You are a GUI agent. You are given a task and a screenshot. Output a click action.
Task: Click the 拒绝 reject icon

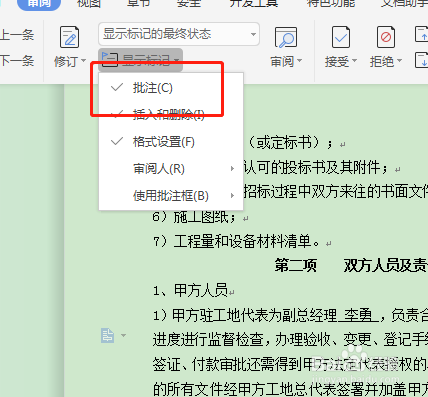(x=386, y=37)
